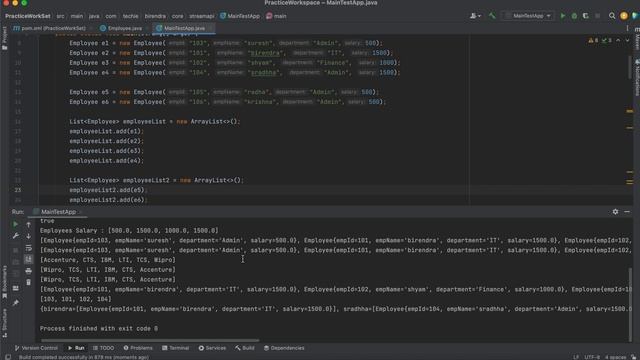Image resolution: width=640 pixels, height=360 pixels.
Task: Click the Build project hammer icon
Action: pyautogui.click(x=492, y=16)
